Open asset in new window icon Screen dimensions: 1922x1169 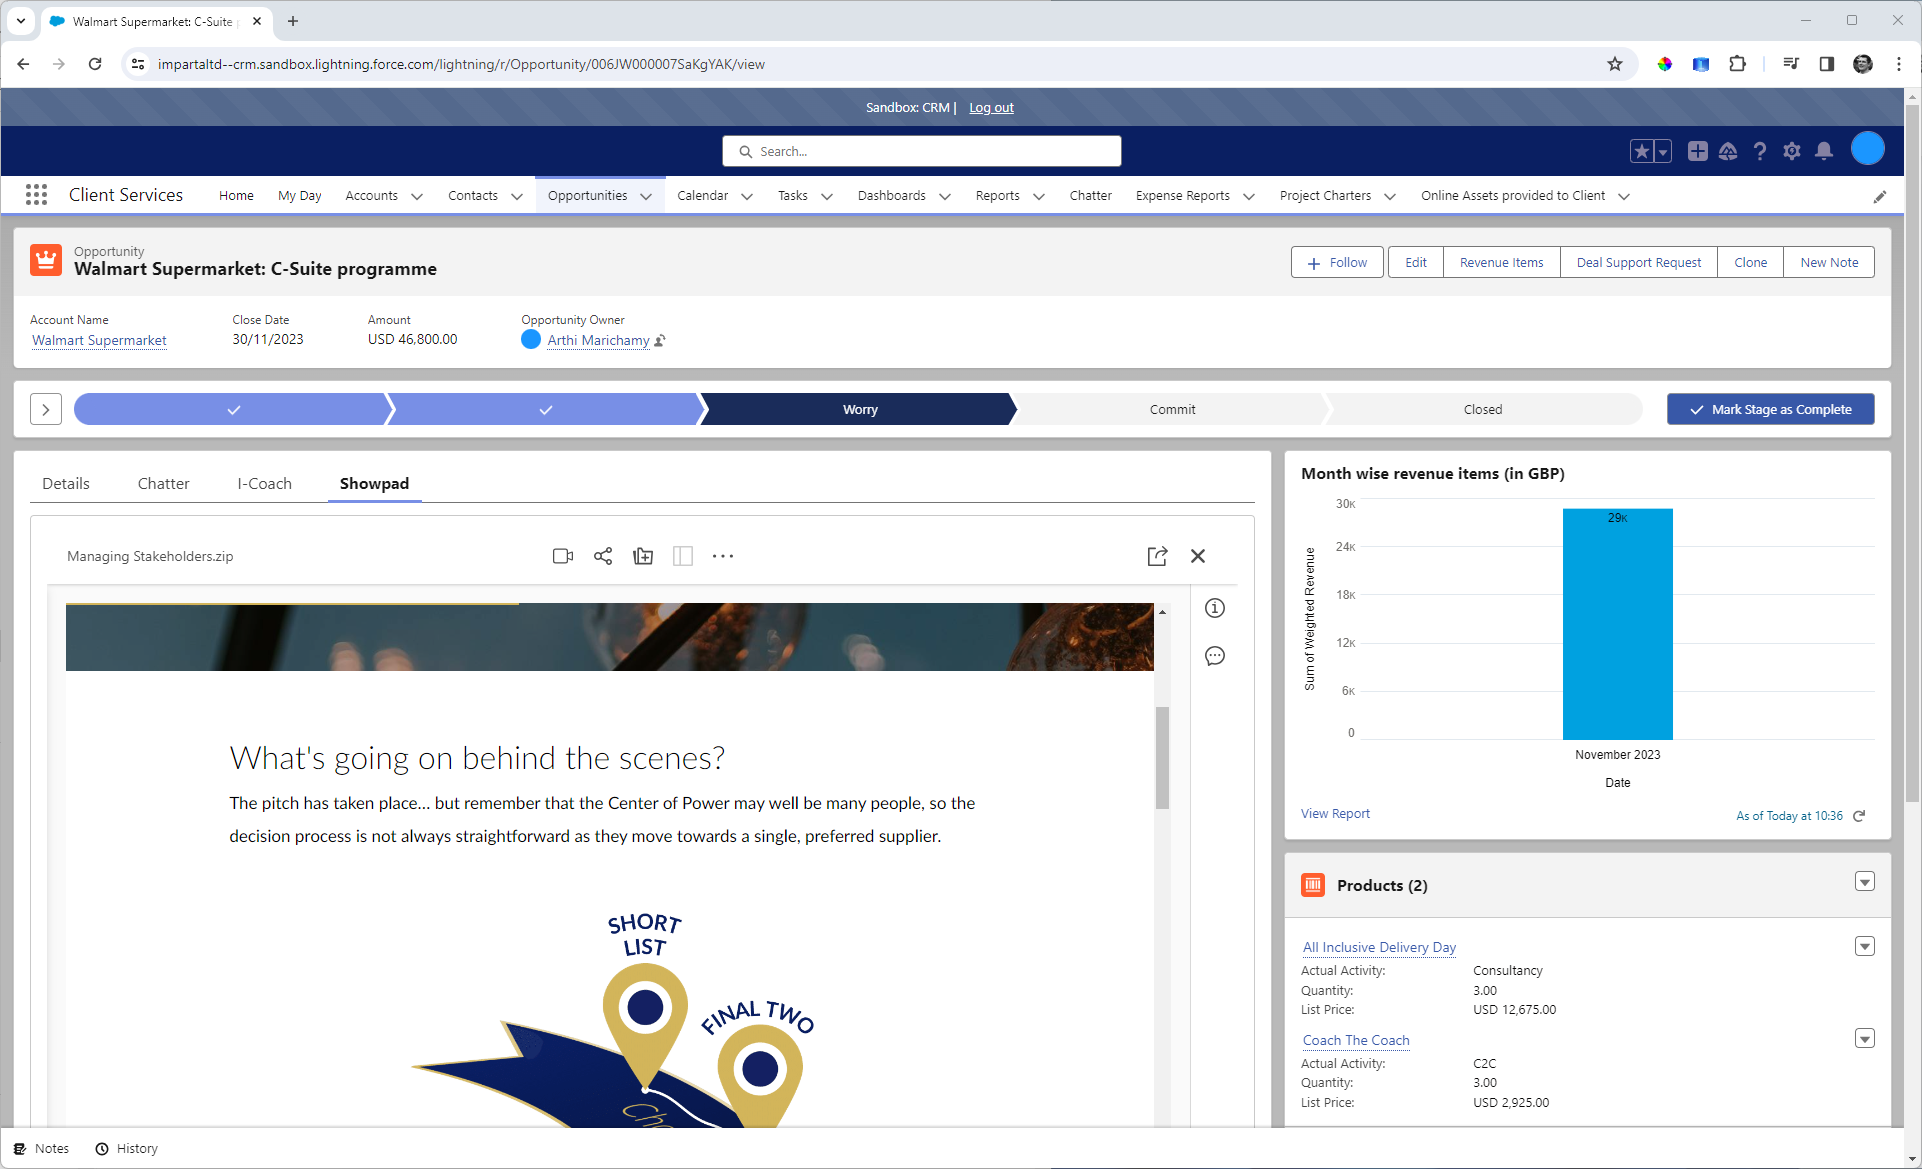pyautogui.click(x=1157, y=556)
